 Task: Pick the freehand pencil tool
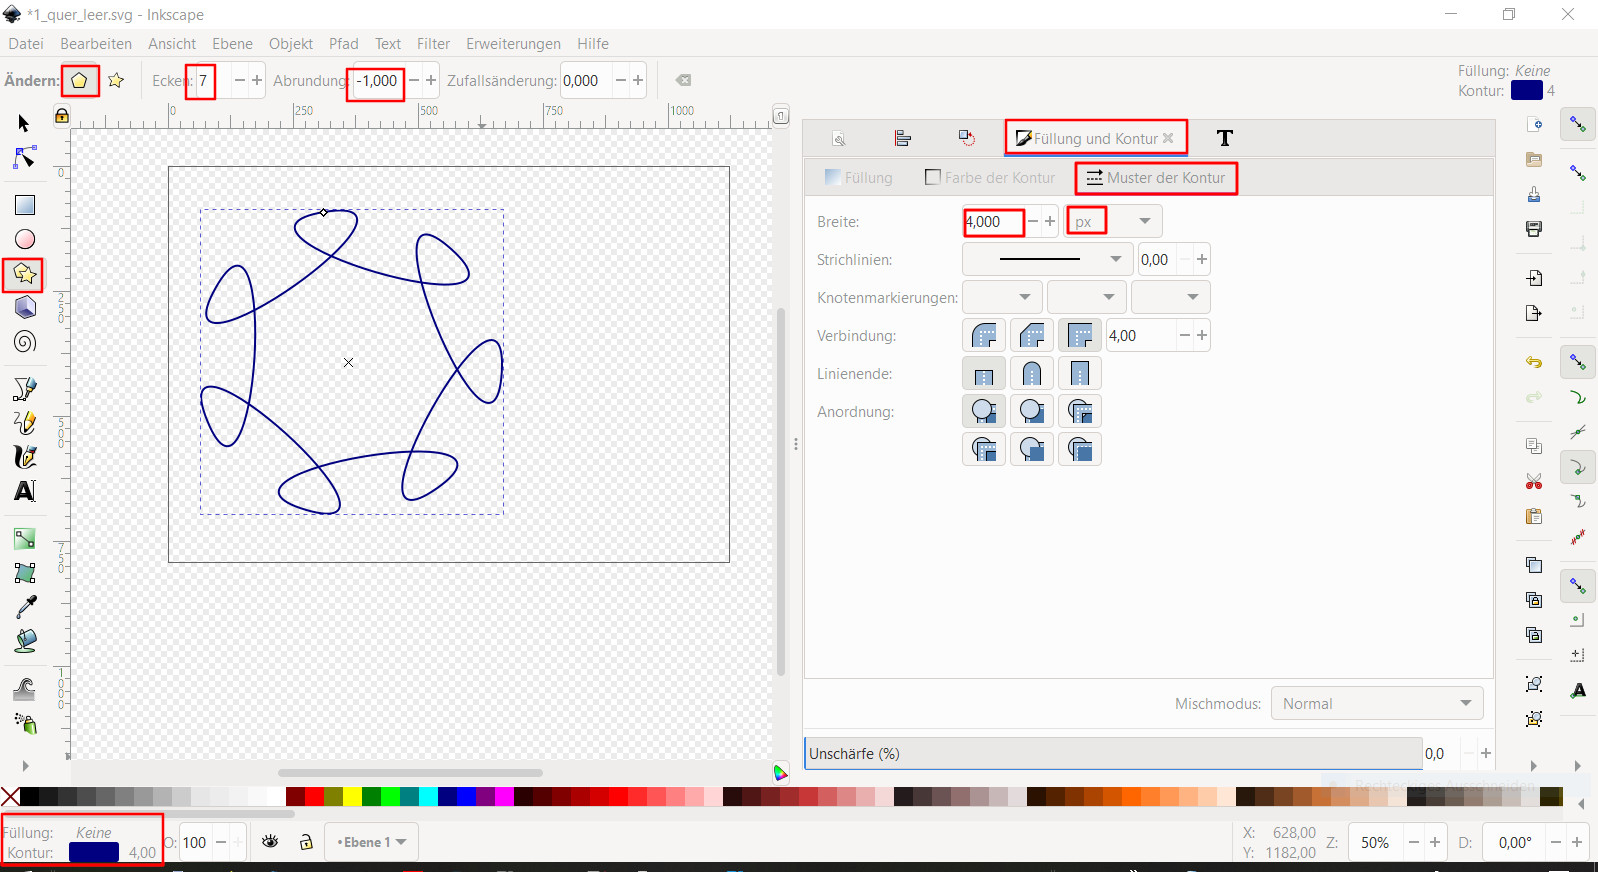point(24,423)
